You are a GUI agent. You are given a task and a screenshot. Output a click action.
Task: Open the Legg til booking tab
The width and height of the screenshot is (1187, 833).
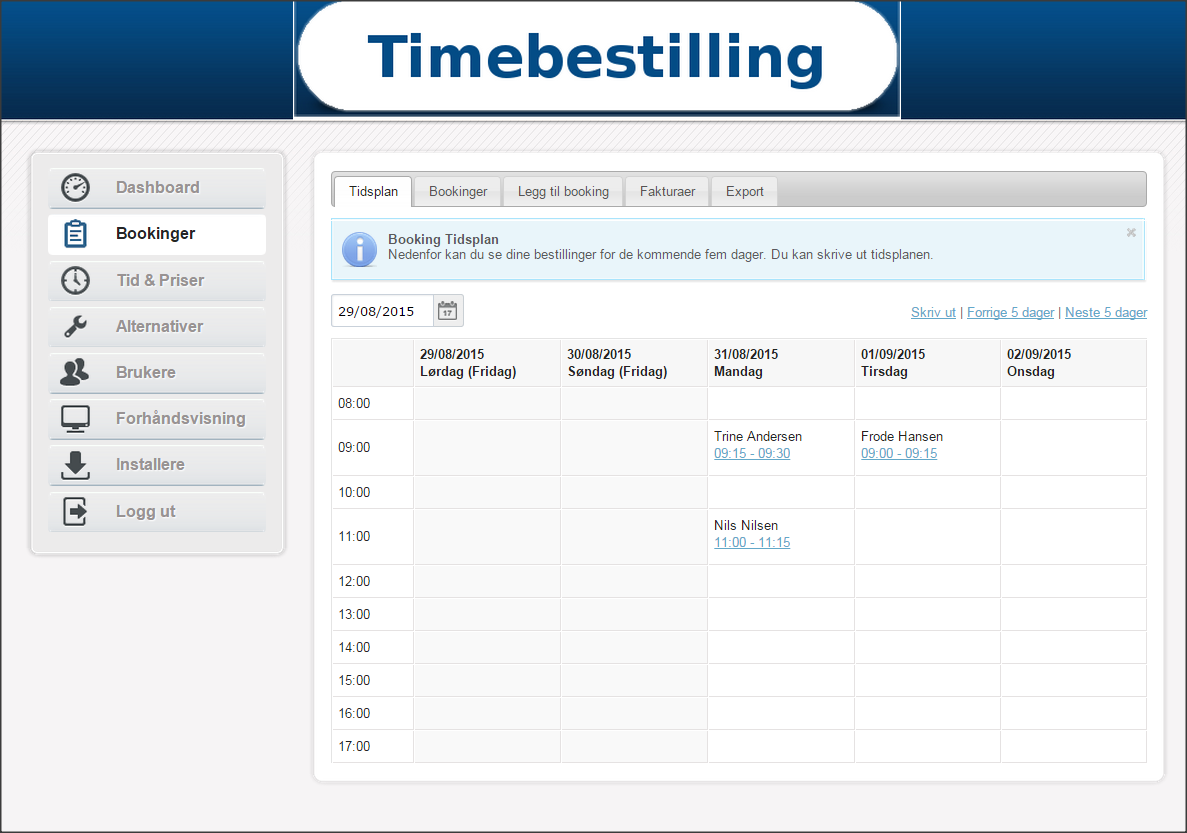(563, 192)
